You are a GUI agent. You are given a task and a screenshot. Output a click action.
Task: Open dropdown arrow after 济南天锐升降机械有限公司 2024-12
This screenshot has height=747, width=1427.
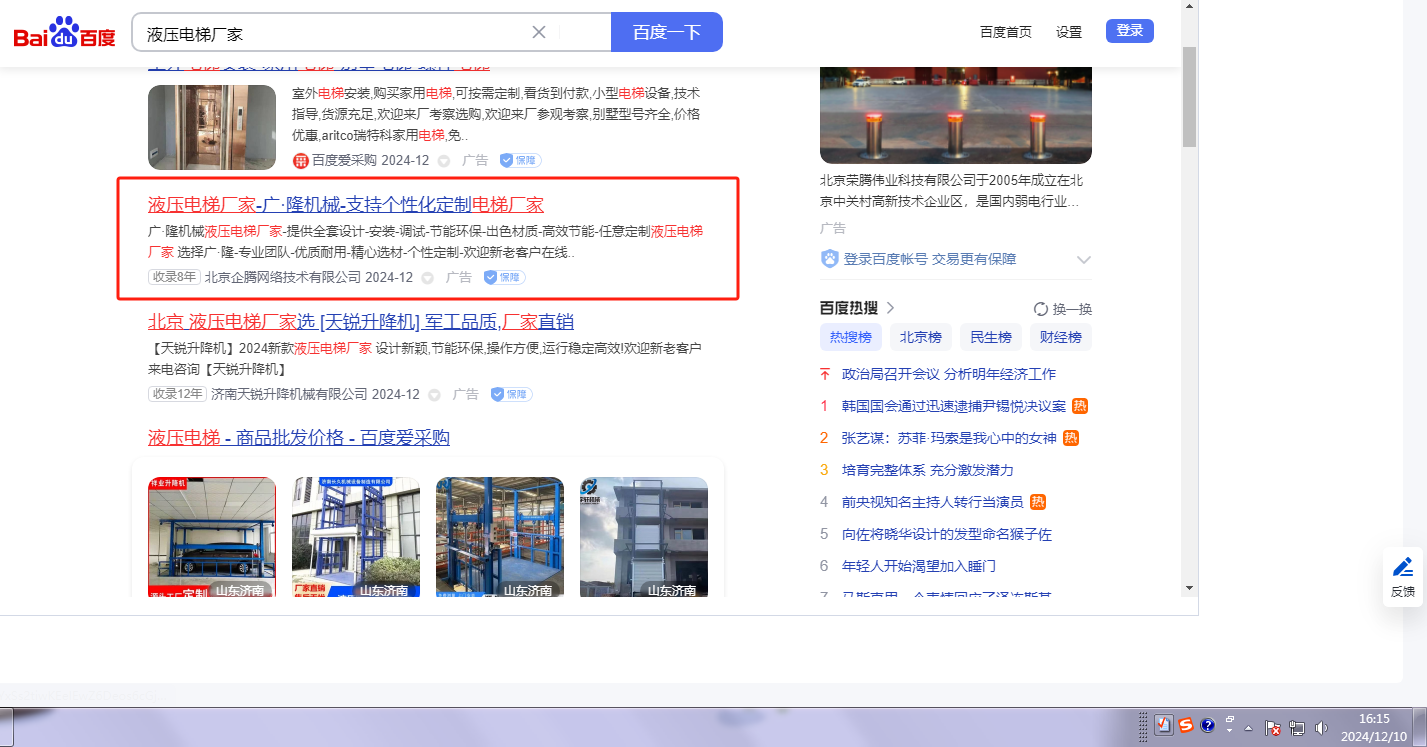(435, 395)
